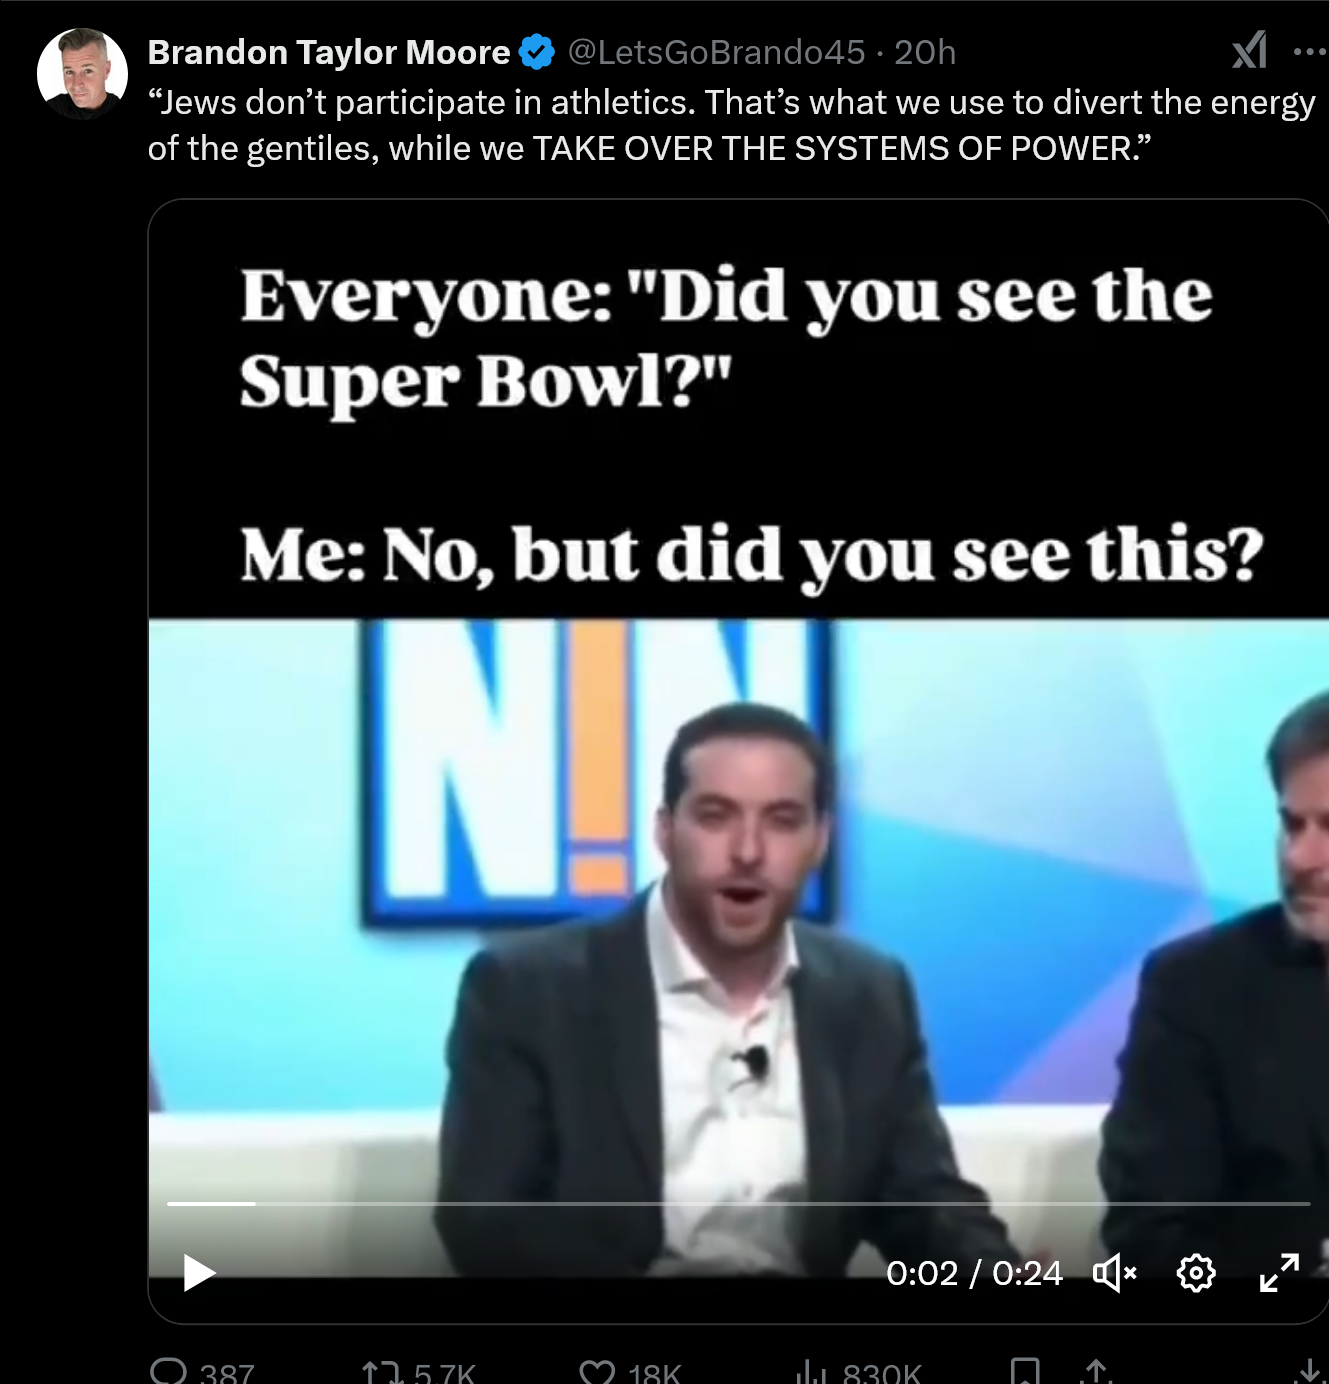Click the Grok explain-post icon

click(1250, 50)
